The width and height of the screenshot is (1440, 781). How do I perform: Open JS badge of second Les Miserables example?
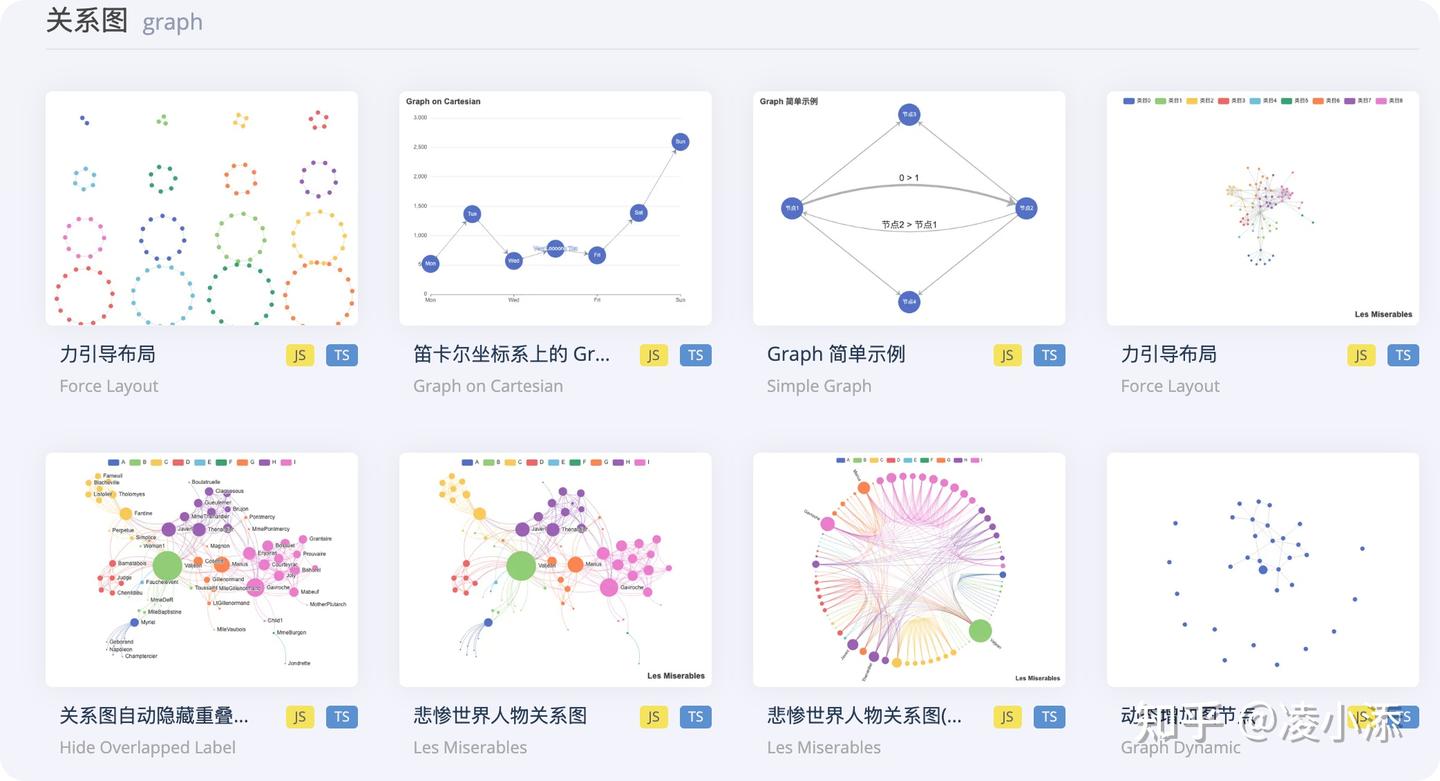point(1008,717)
